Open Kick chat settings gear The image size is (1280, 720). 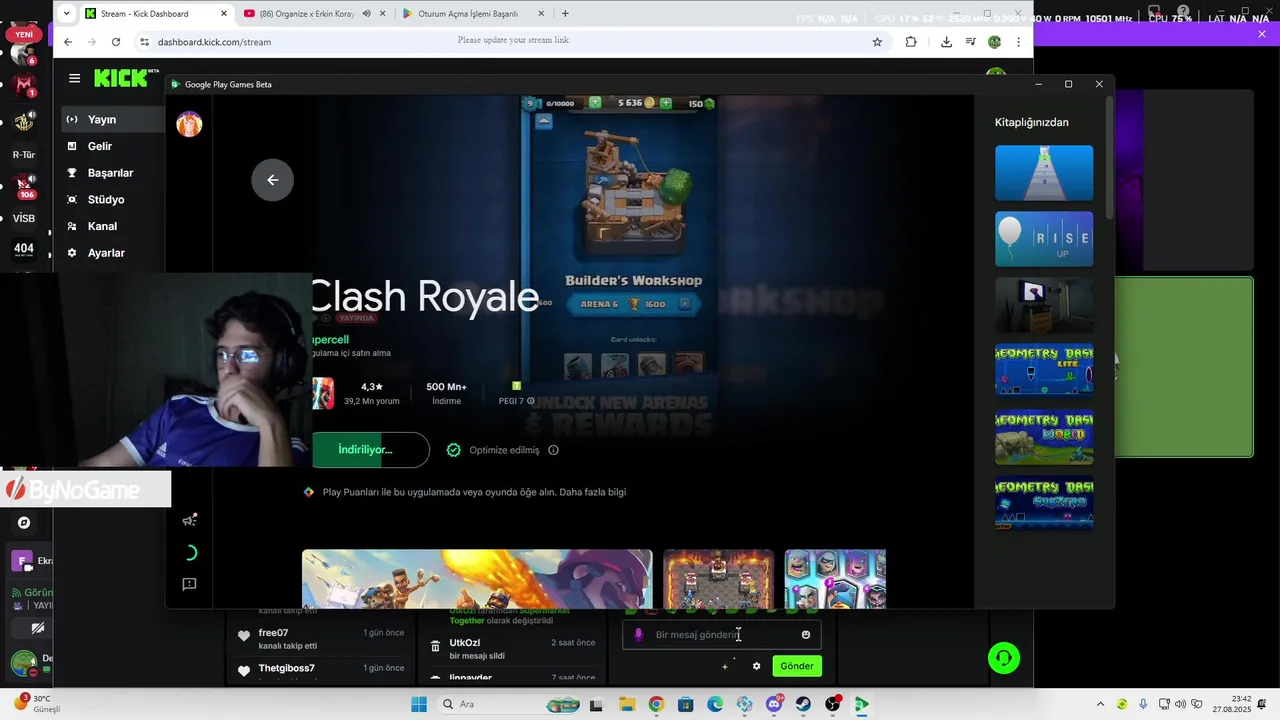[x=756, y=666]
